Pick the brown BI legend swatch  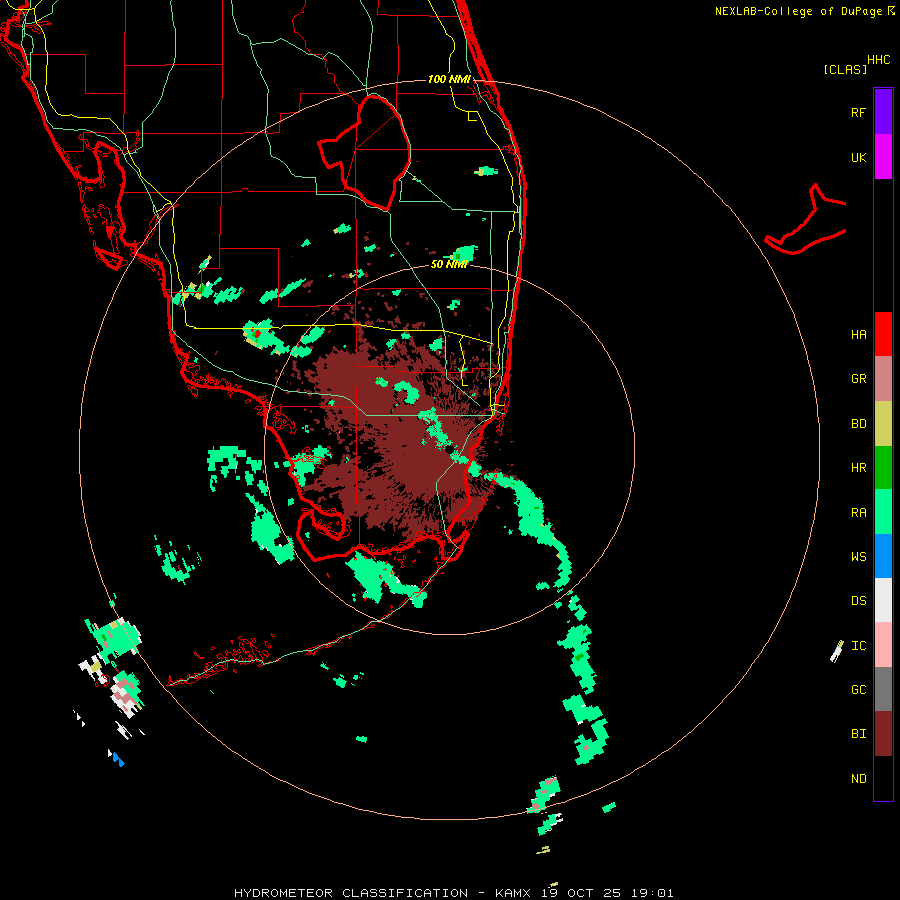click(x=883, y=734)
